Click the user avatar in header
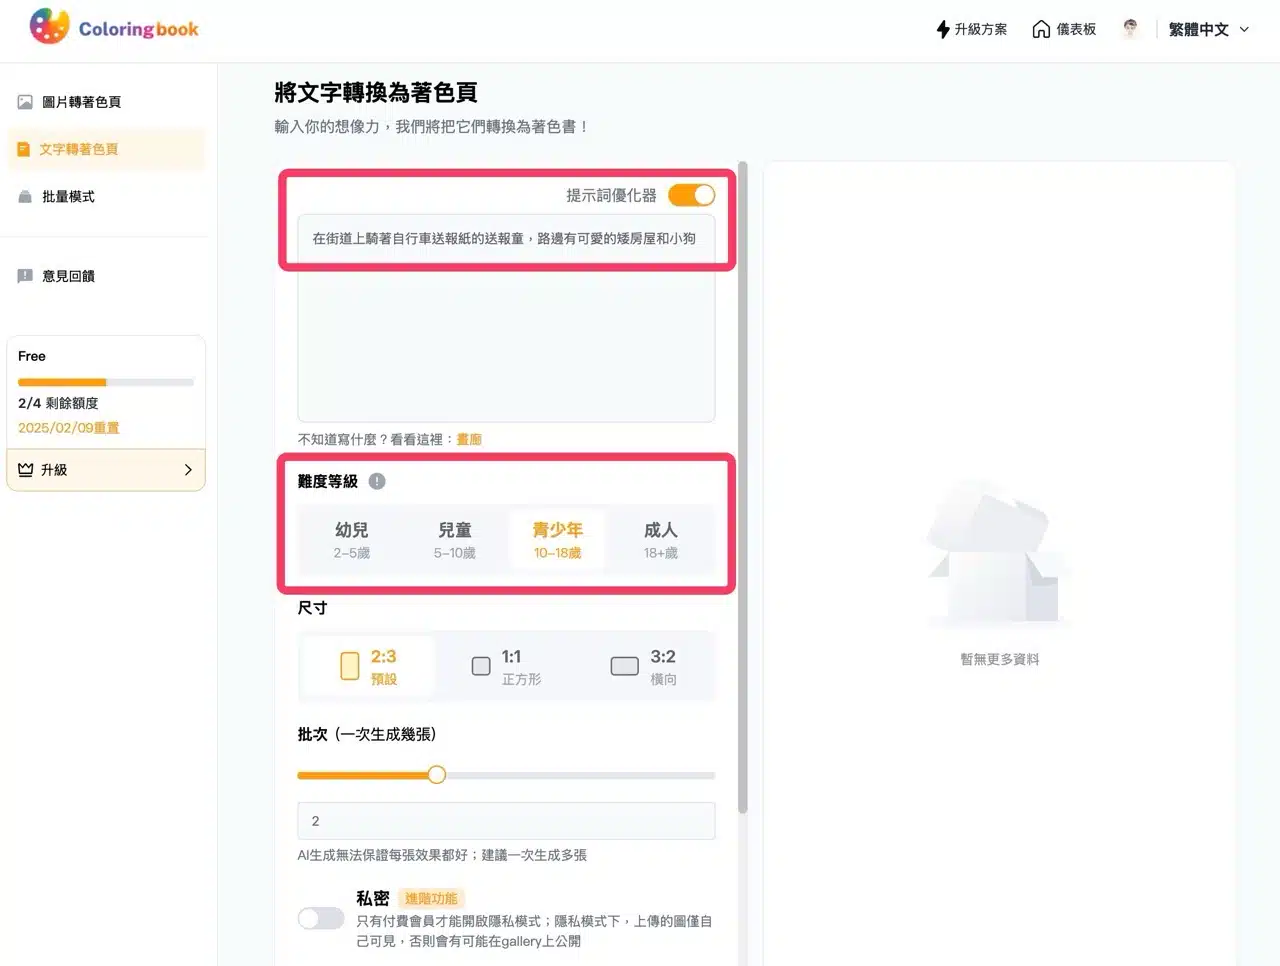Viewport: 1280px width, 966px height. [x=1130, y=29]
